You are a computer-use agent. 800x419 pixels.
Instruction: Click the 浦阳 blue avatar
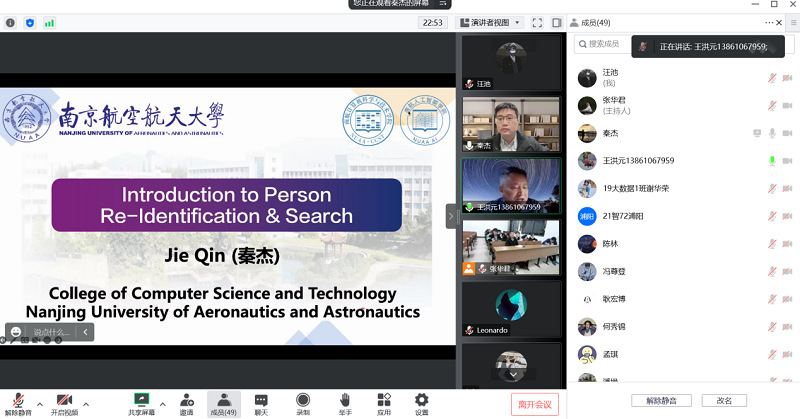tap(587, 216)
